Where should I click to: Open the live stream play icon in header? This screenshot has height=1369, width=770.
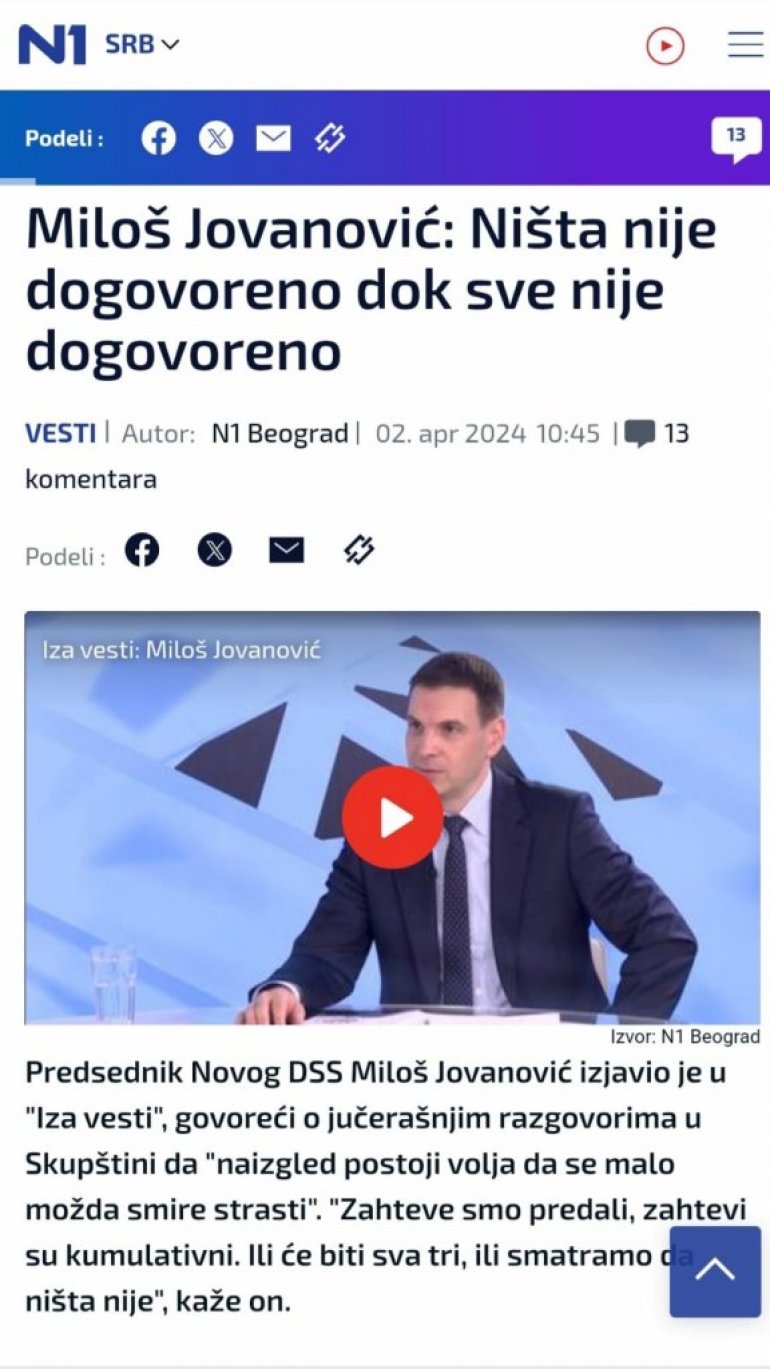click(665, 46)
